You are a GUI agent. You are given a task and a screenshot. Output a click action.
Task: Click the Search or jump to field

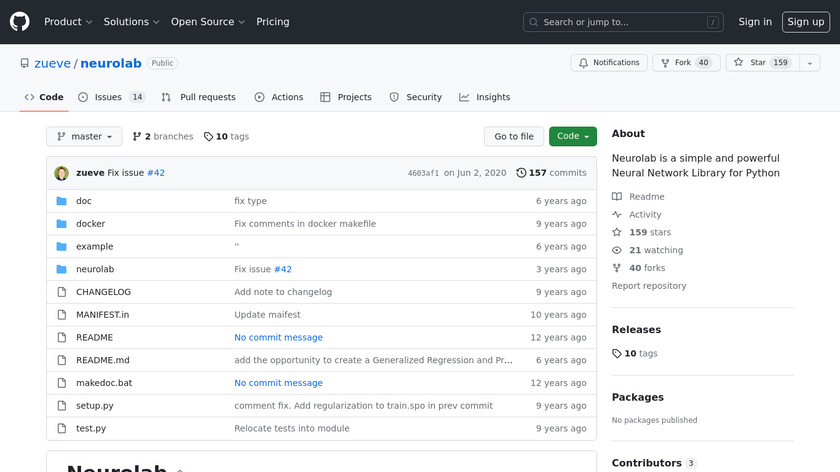point(623,22)
